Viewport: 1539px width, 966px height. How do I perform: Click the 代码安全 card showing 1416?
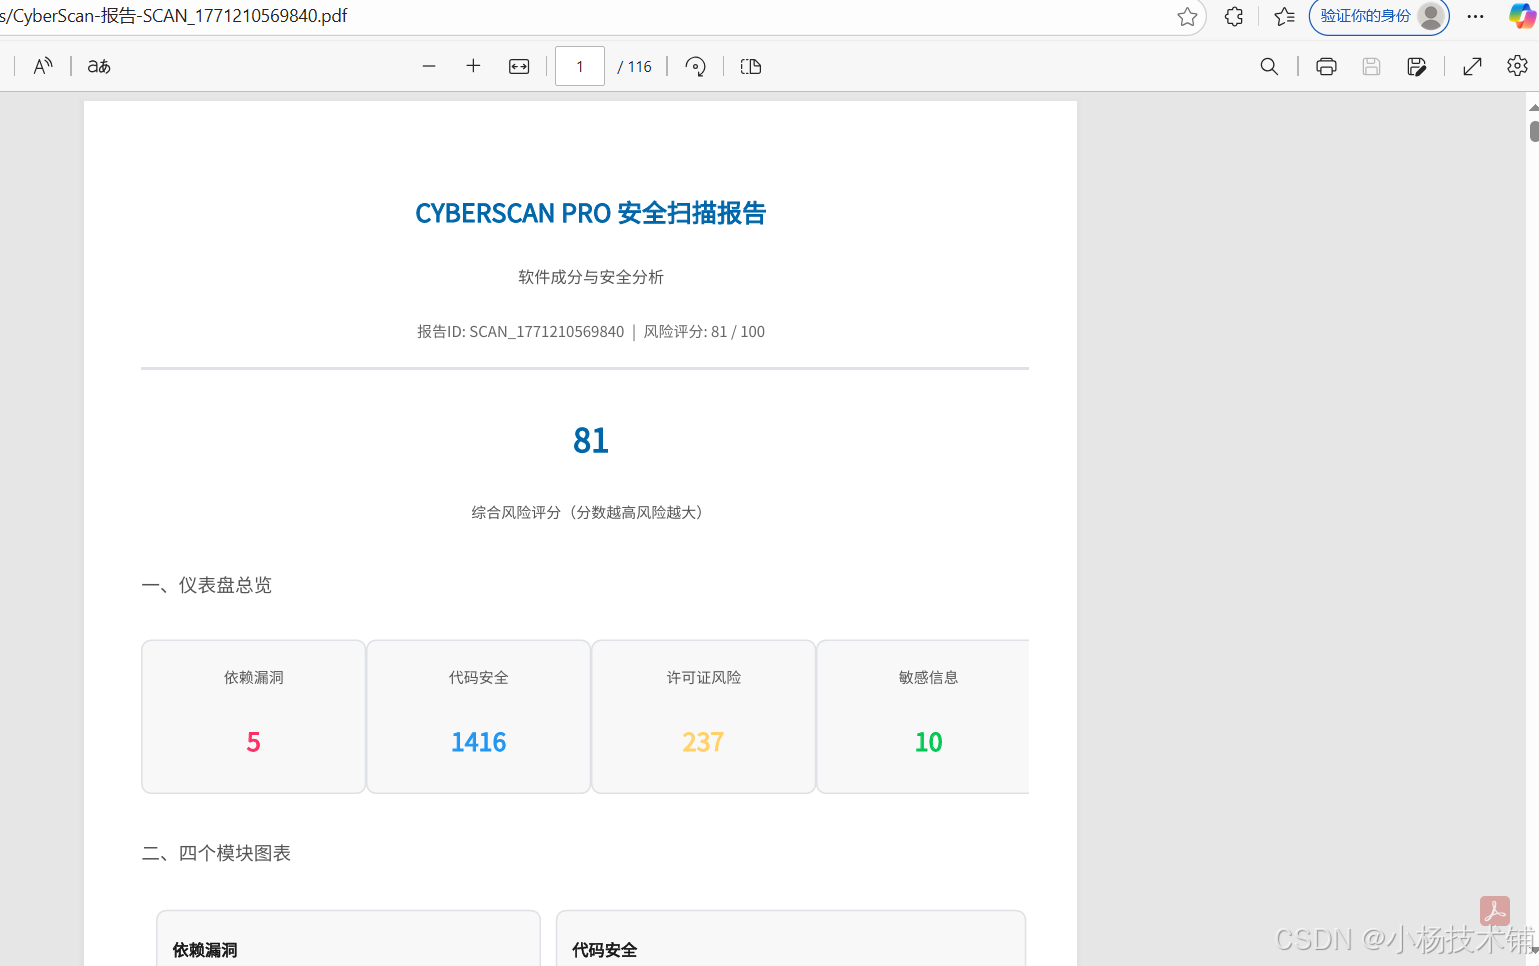[x=478, y=716]
